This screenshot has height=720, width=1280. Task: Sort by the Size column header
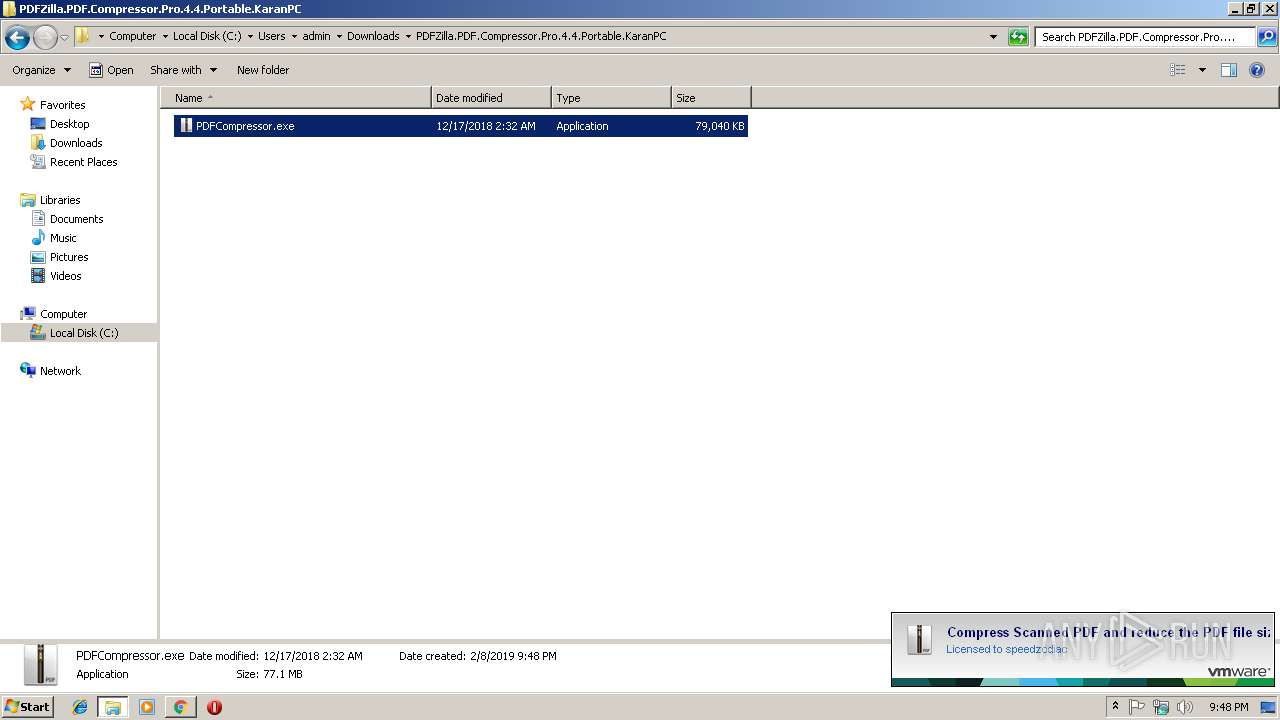[x=711, y=98]
